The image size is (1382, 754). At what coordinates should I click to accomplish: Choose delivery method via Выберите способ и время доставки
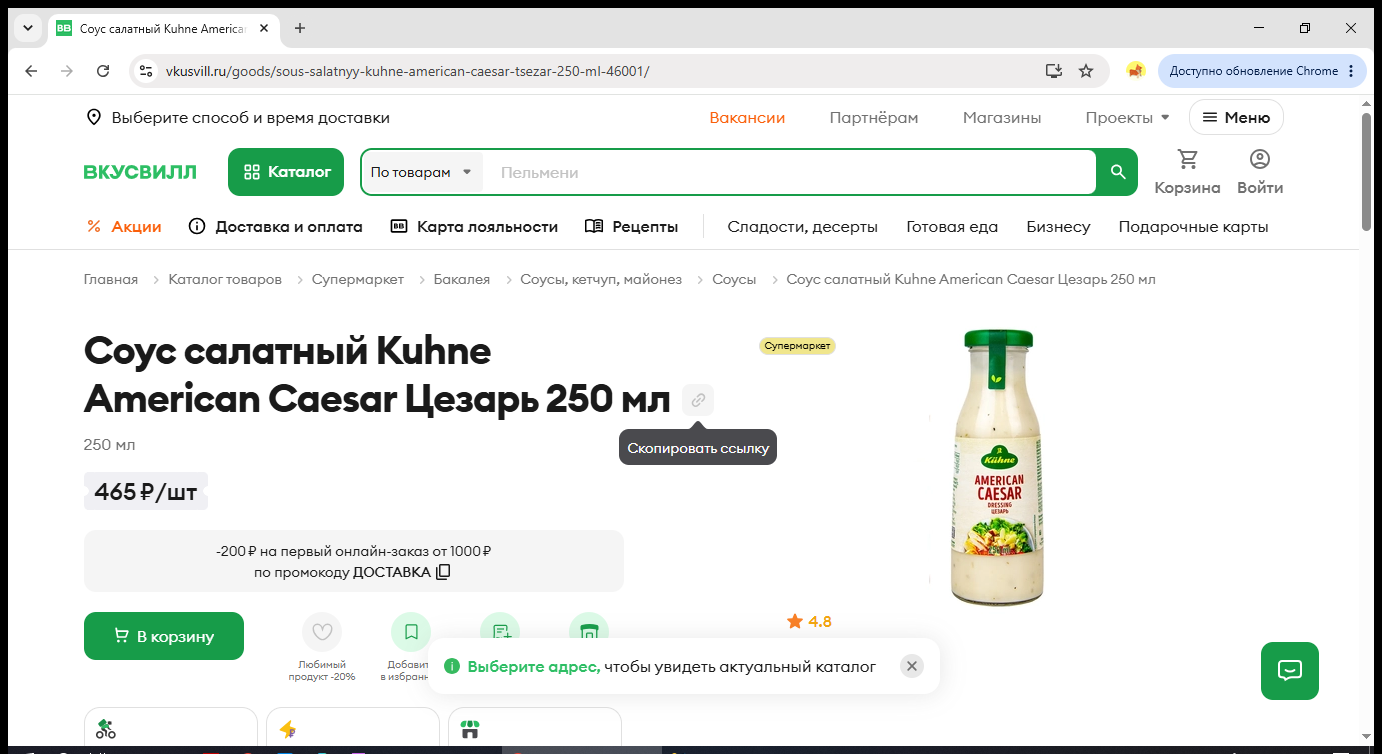pyautogui.click(x=238, y=118)
